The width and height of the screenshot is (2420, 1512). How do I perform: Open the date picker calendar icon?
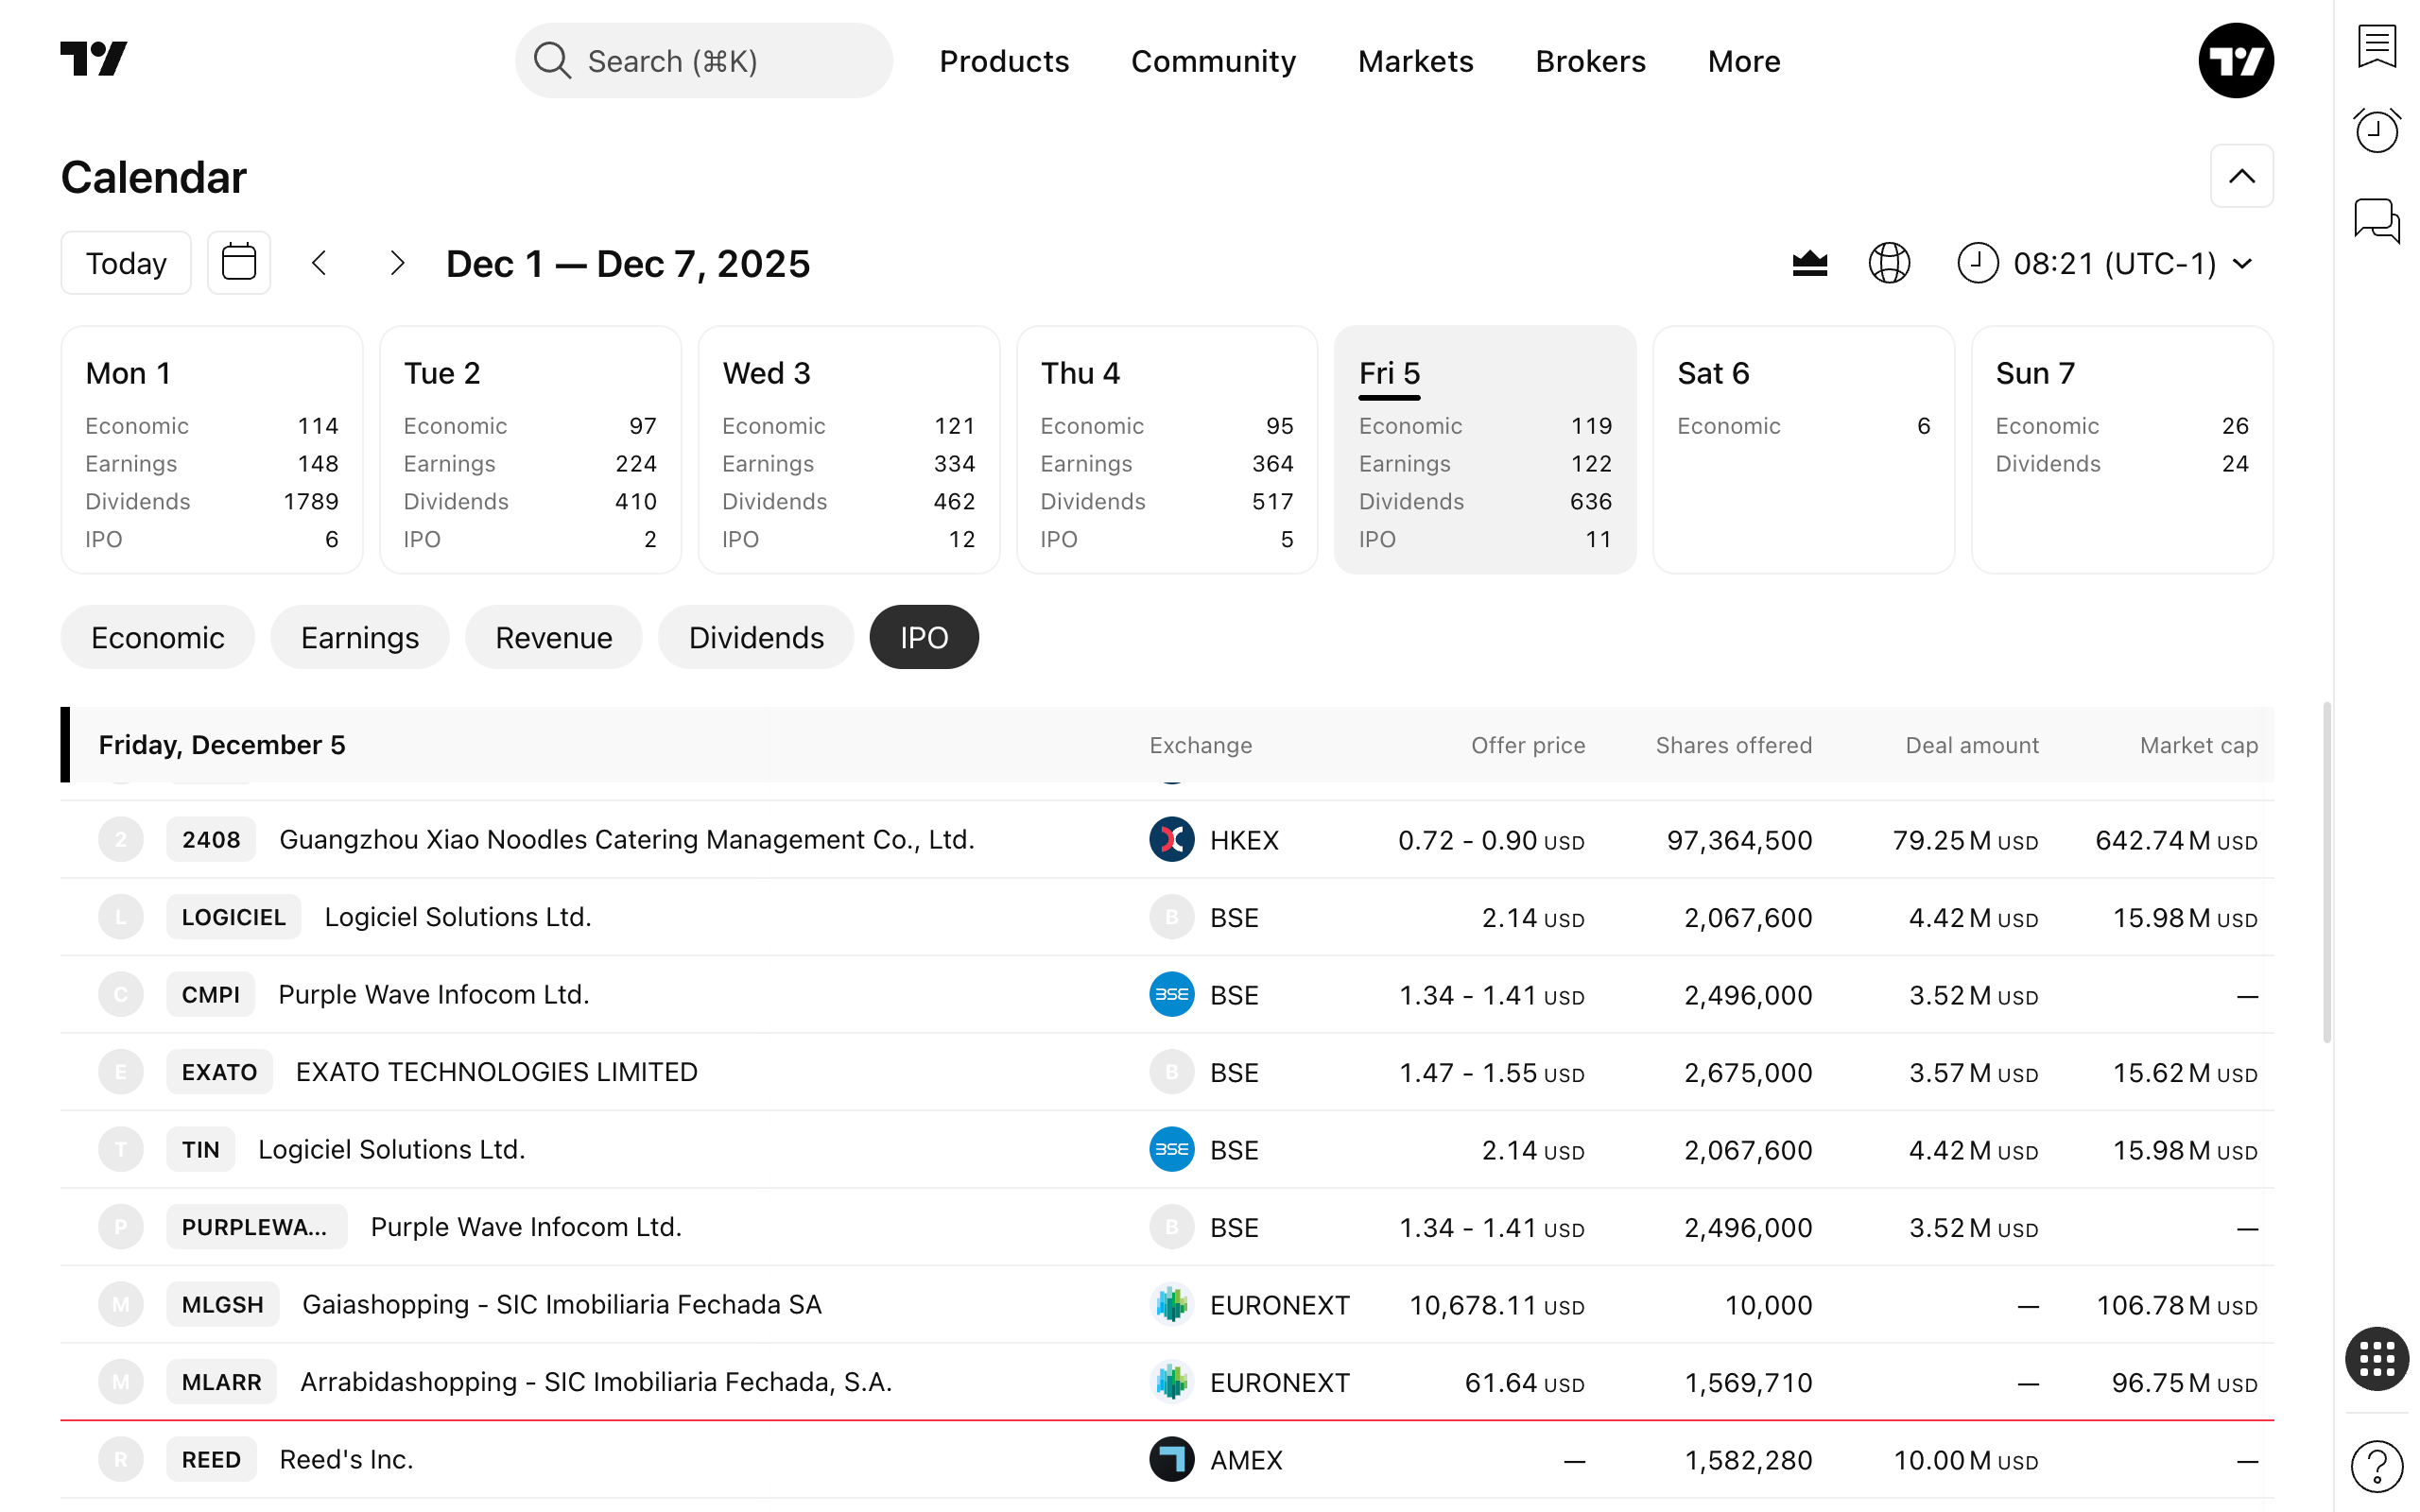[x=239, y=263]
